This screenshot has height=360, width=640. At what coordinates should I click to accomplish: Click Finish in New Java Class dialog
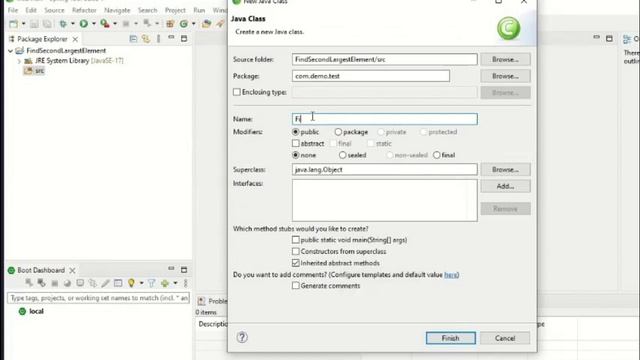pos(451,338)
